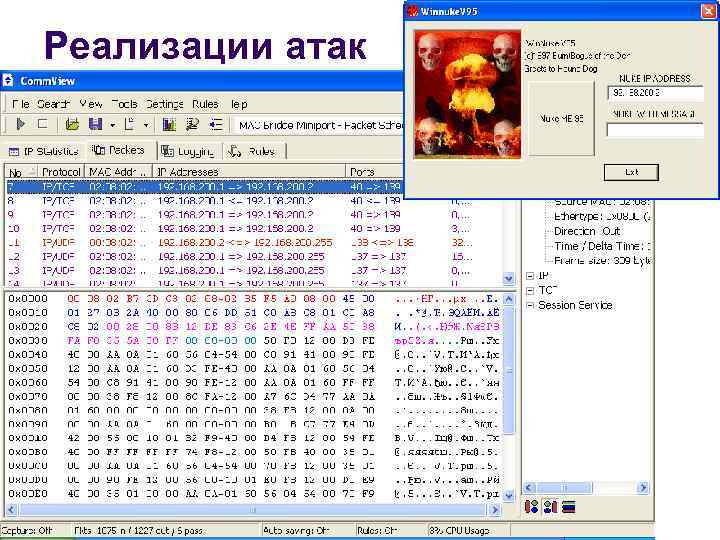This screenshot has height=540, width=720.
Task: Click the Exit button in Winnuke
Action: (631, 172)
